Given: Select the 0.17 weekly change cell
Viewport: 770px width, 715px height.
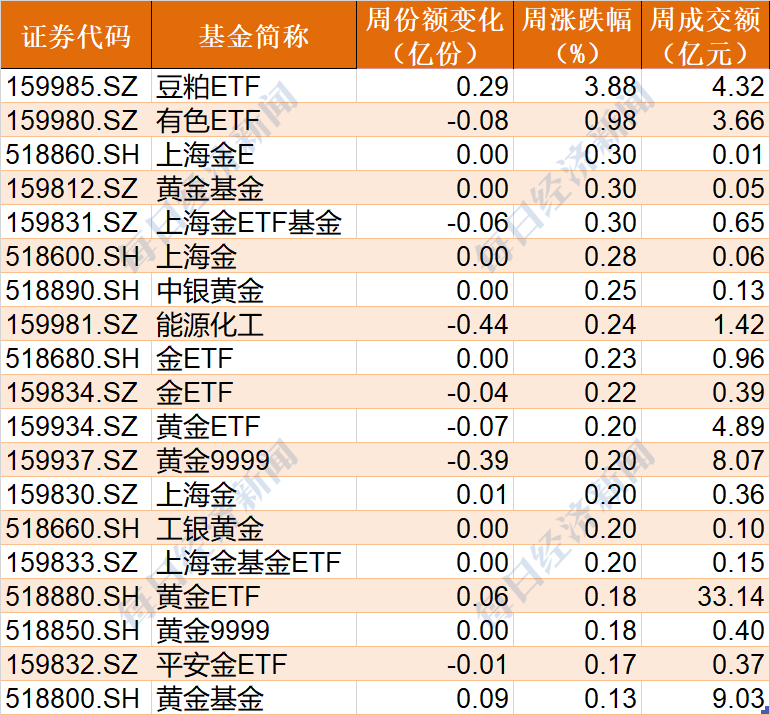Looking at the screenshot, I should tap(578, 664).
